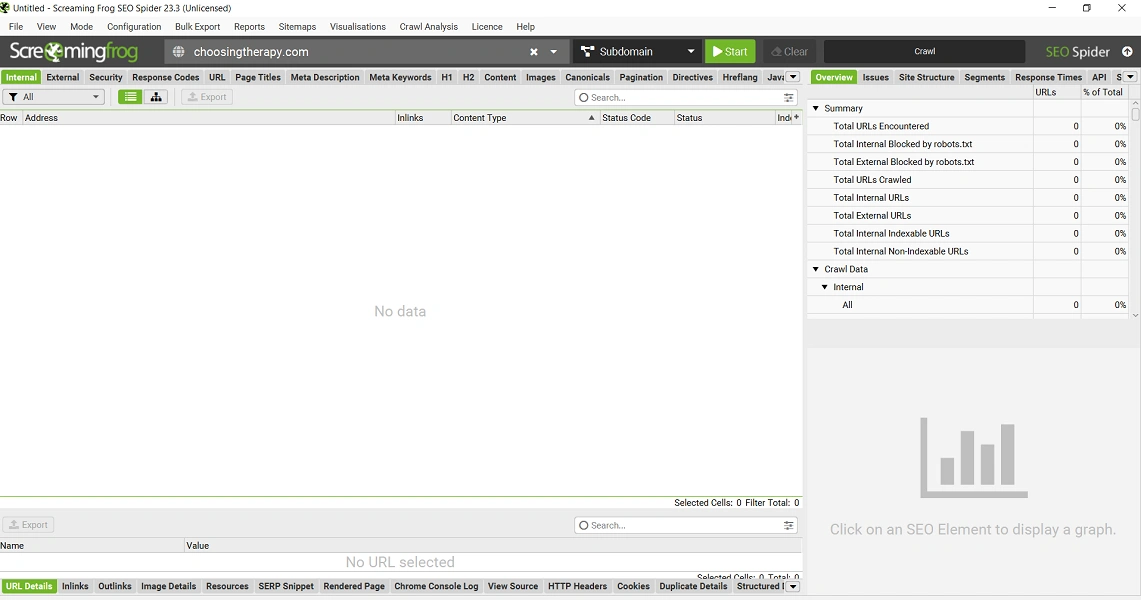Image resolution: width=1141 pixels, height=600 pixels.
Task: Click the plus icon to add columns
Action: (796, 117)
